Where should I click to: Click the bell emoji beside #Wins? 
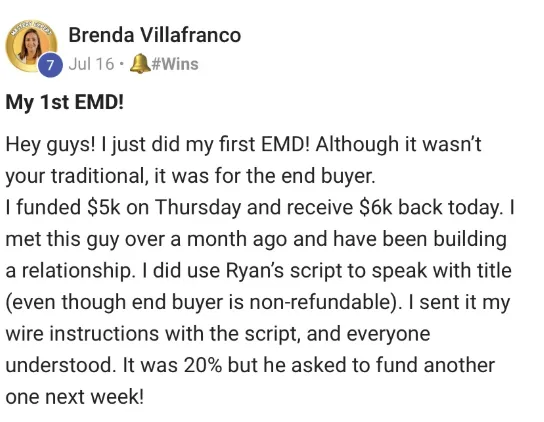[140, 64]
